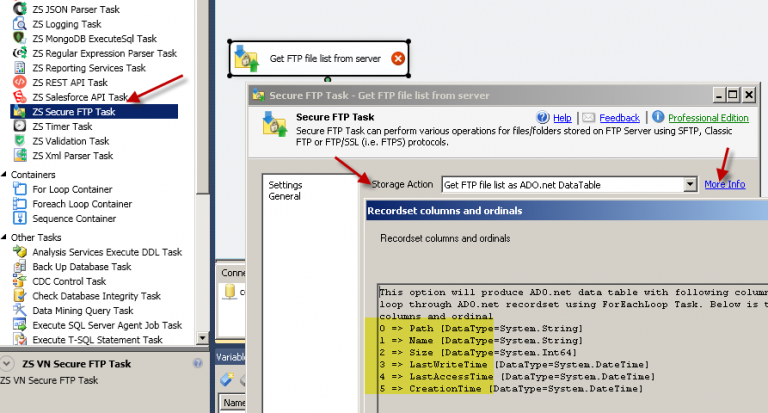This screenshot has height=413, width=768.
Task: Collapse the ZS VN Secure FTP Task info panel
Action: click(x=8, y=364)
